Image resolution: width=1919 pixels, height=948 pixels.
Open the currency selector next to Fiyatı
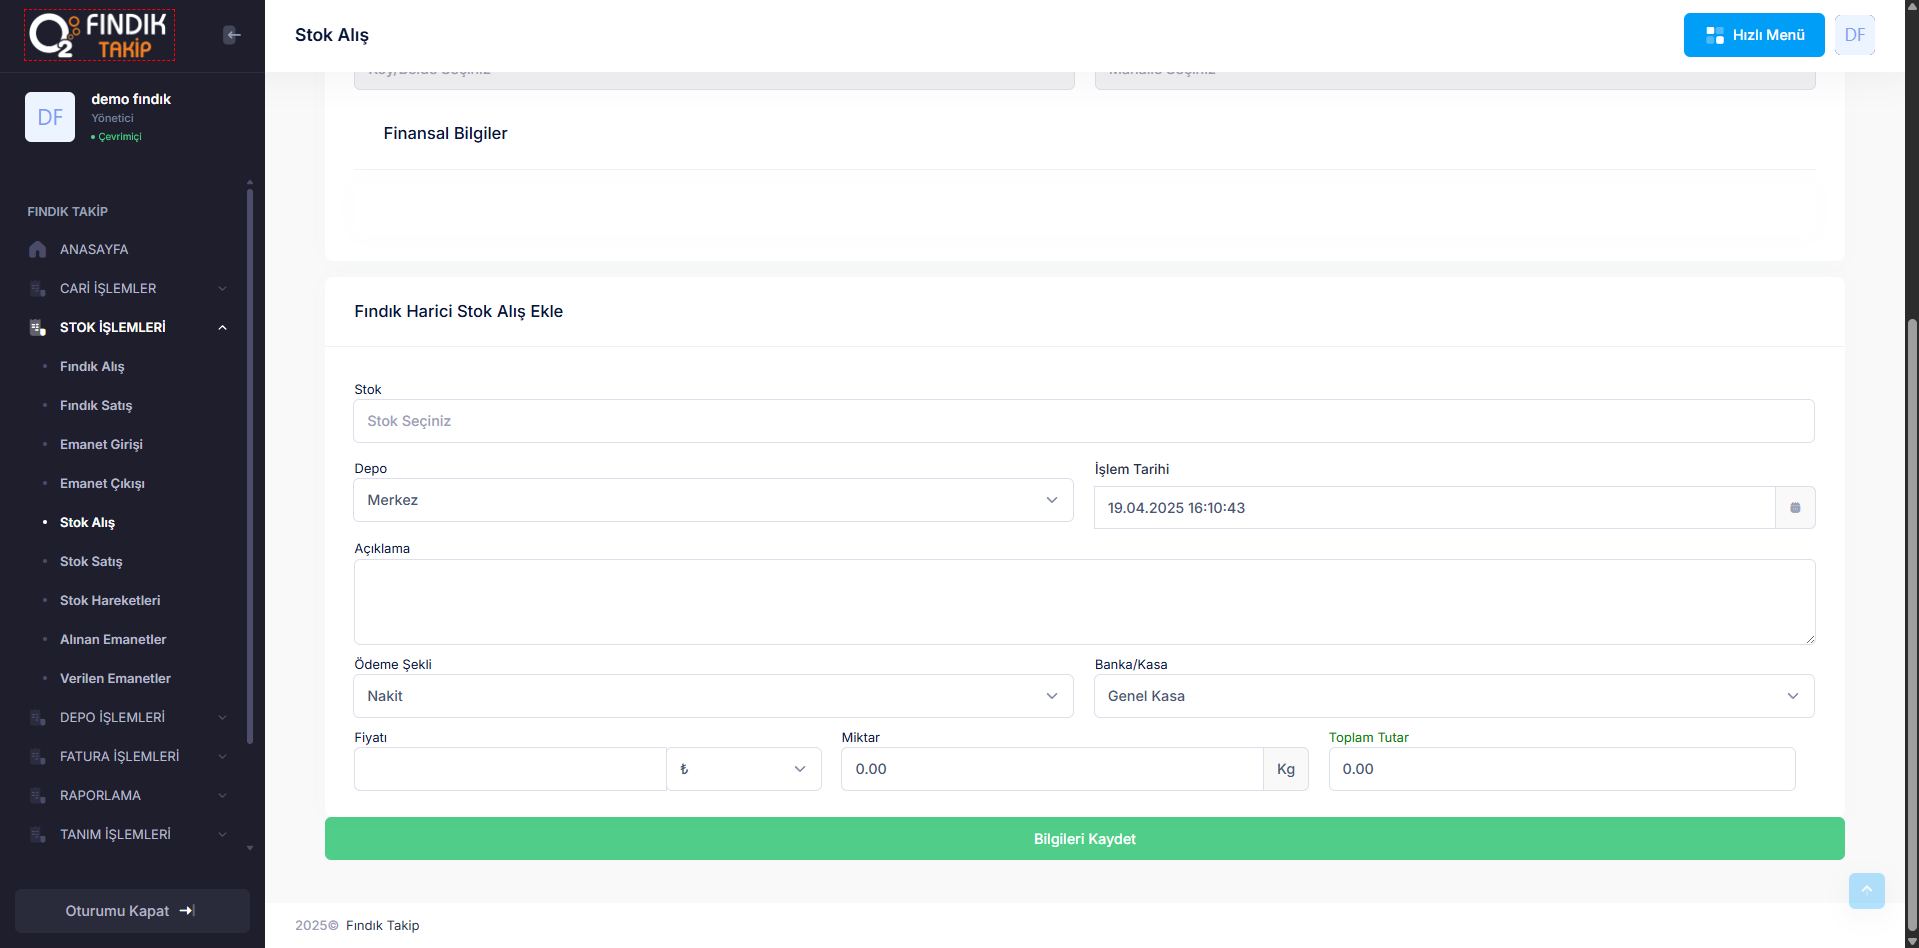[x=743, y=769]
